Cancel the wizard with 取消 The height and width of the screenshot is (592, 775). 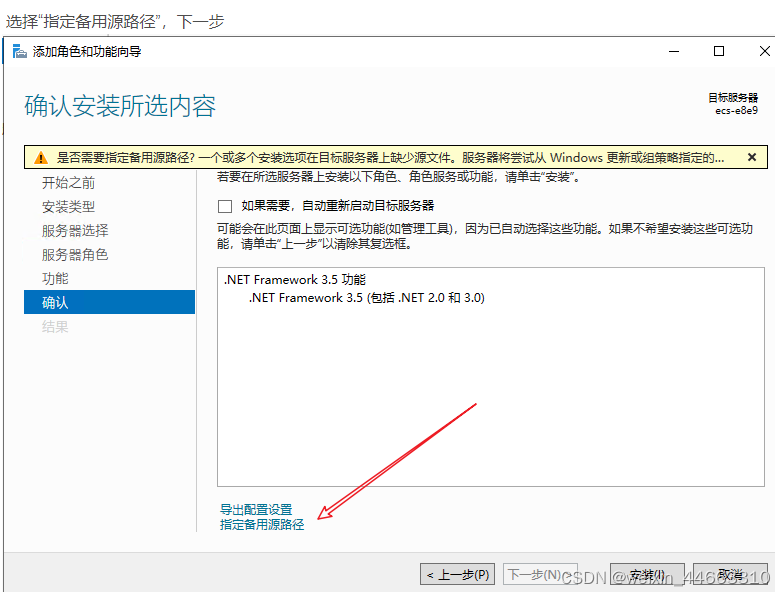click(730, 575)
